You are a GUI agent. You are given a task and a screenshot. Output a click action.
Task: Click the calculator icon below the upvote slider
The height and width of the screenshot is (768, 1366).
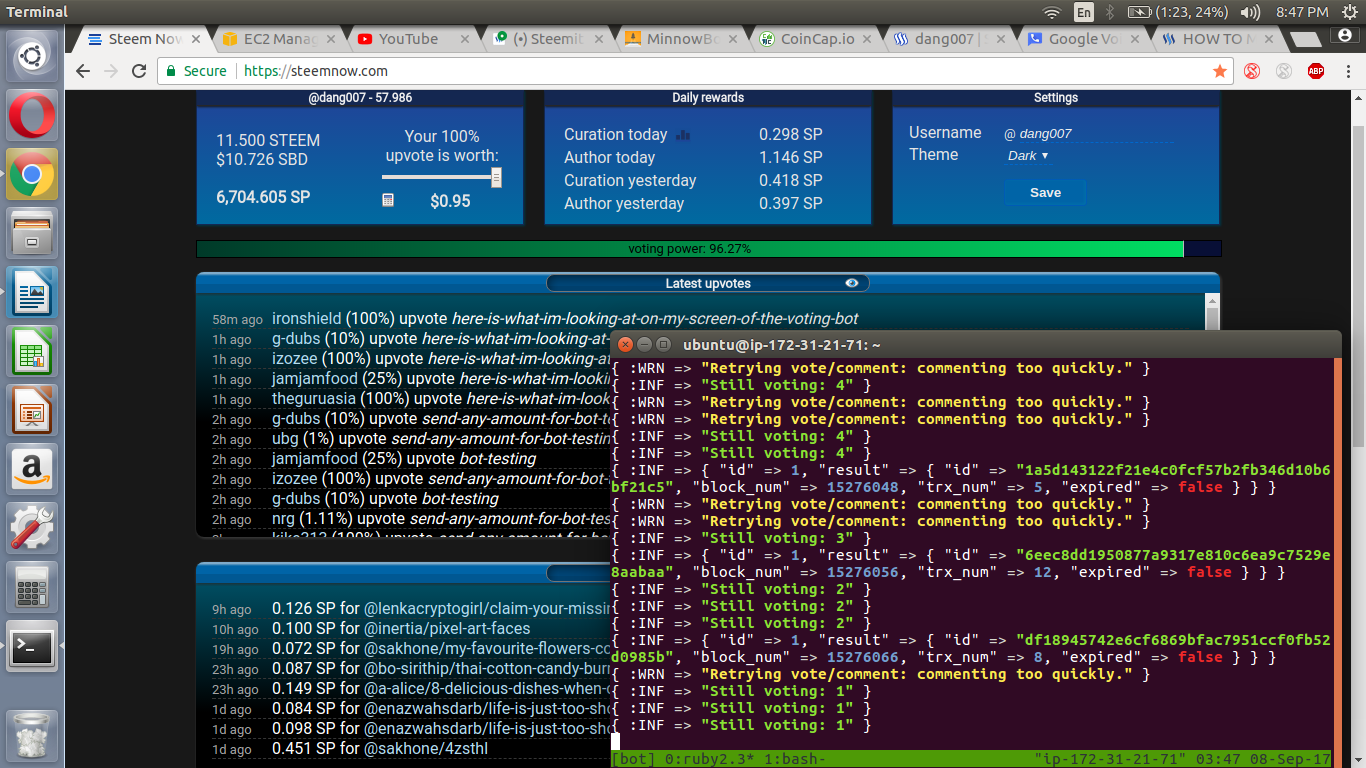point(388,200)
